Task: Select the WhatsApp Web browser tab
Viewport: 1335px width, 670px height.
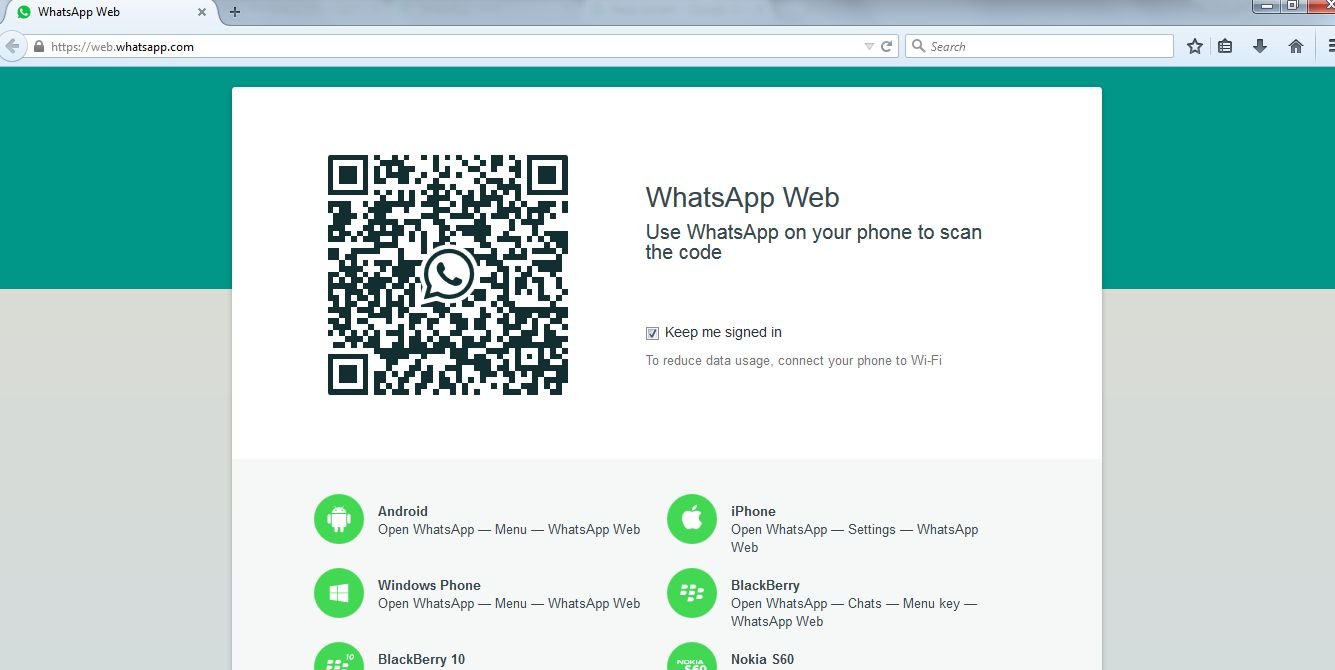Action: coord(111,12)
